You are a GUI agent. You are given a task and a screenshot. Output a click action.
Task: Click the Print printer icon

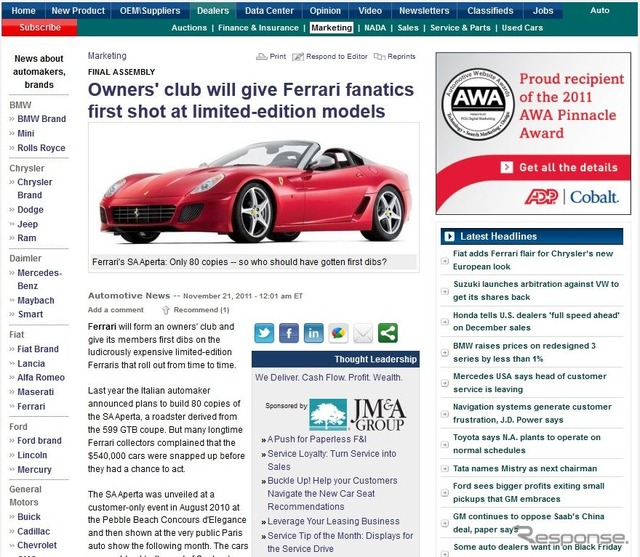tap(261, 56)
